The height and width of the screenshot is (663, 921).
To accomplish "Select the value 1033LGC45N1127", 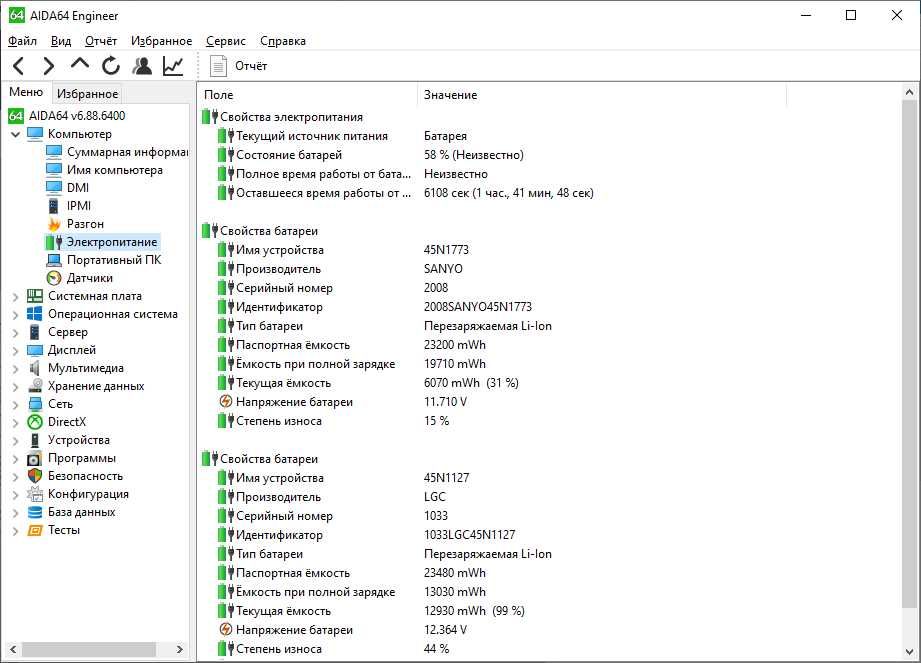I will pos(469,535).
